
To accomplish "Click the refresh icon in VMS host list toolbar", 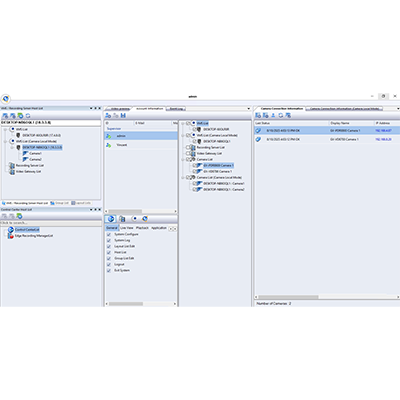I will click(28, 116).
